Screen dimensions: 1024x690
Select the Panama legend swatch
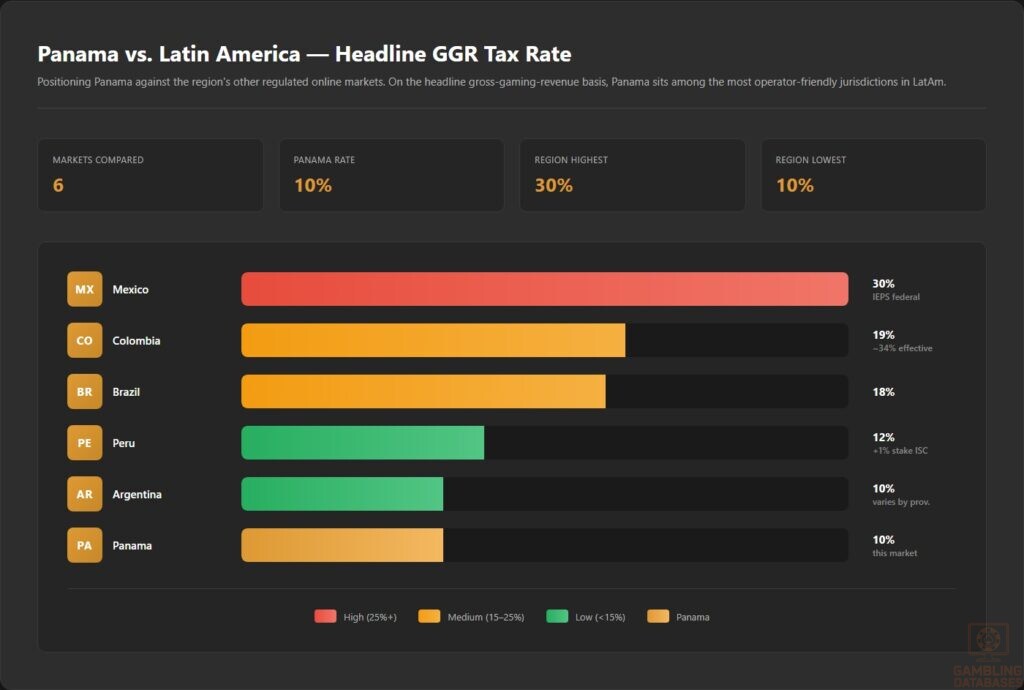658,616
